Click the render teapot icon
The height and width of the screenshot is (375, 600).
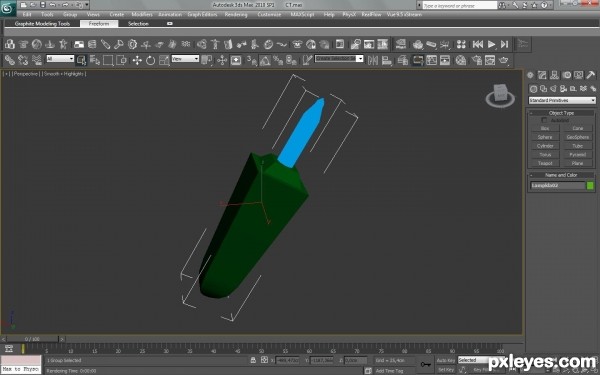coord(504,60)
